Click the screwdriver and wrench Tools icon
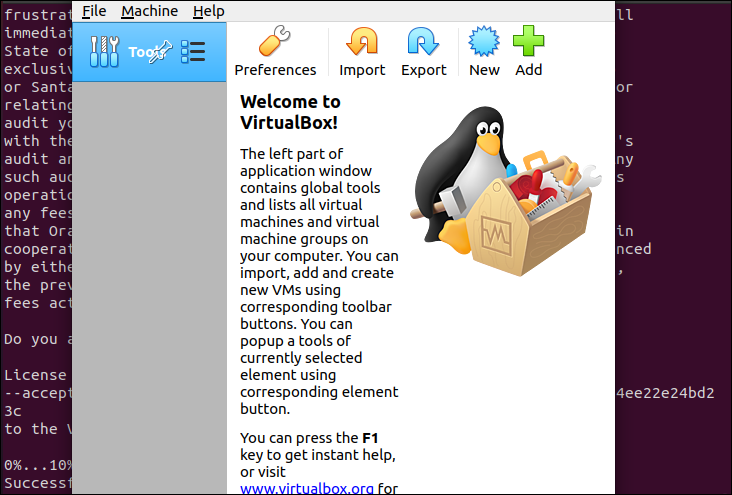This screenshot has height=495, width=732. point(104,51)
